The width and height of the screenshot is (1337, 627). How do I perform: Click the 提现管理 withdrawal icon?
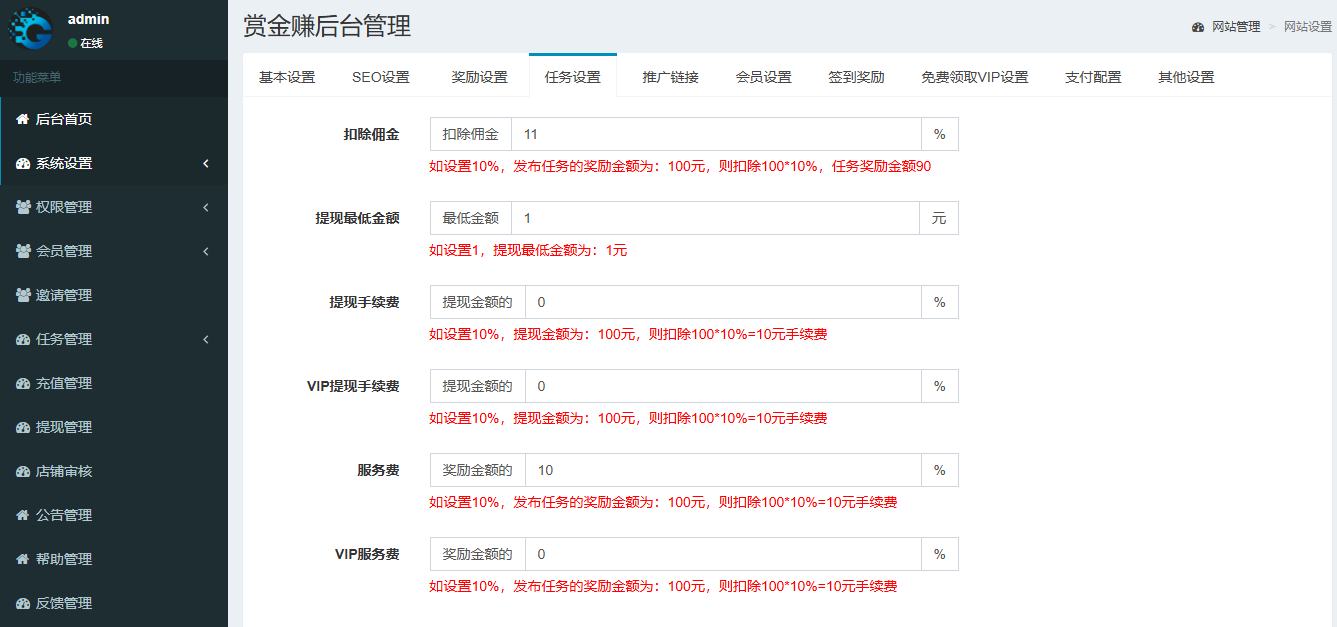point(21,426)
